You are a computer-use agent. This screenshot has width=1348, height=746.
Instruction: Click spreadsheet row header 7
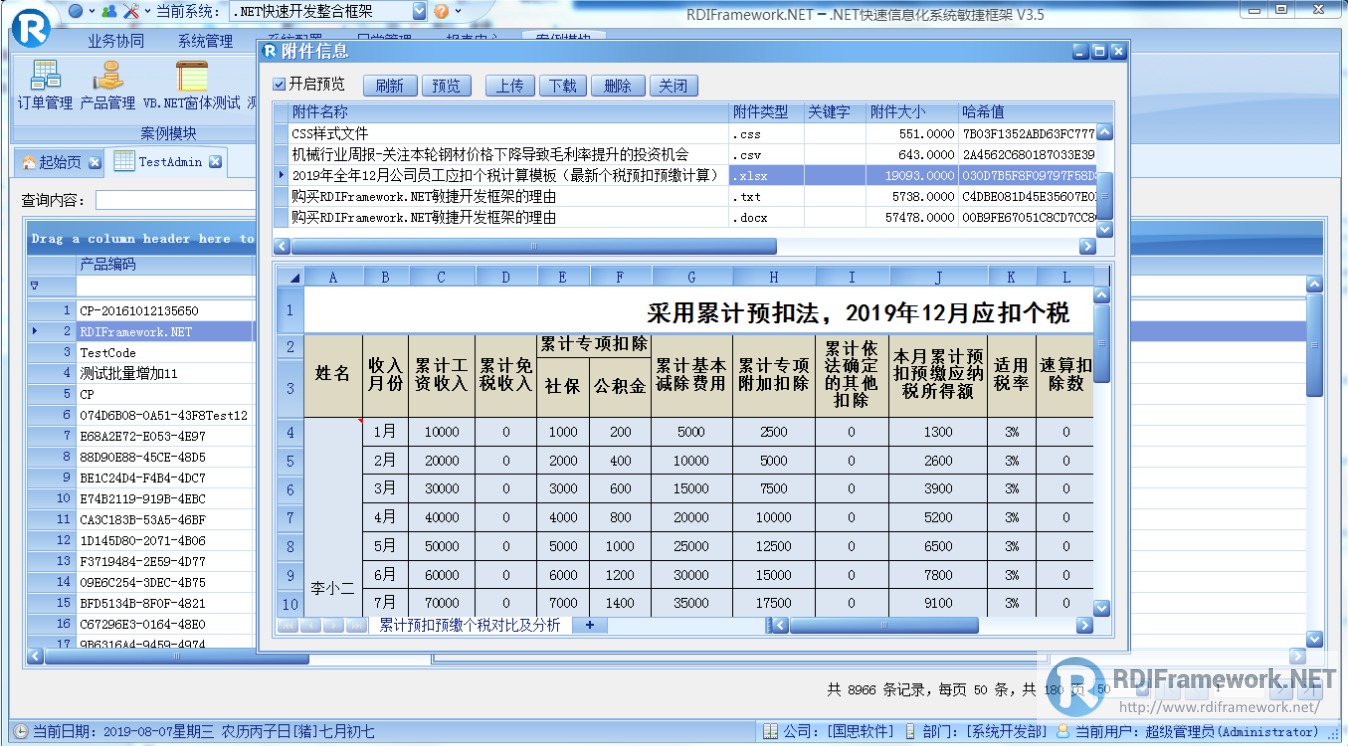(290, 518)
